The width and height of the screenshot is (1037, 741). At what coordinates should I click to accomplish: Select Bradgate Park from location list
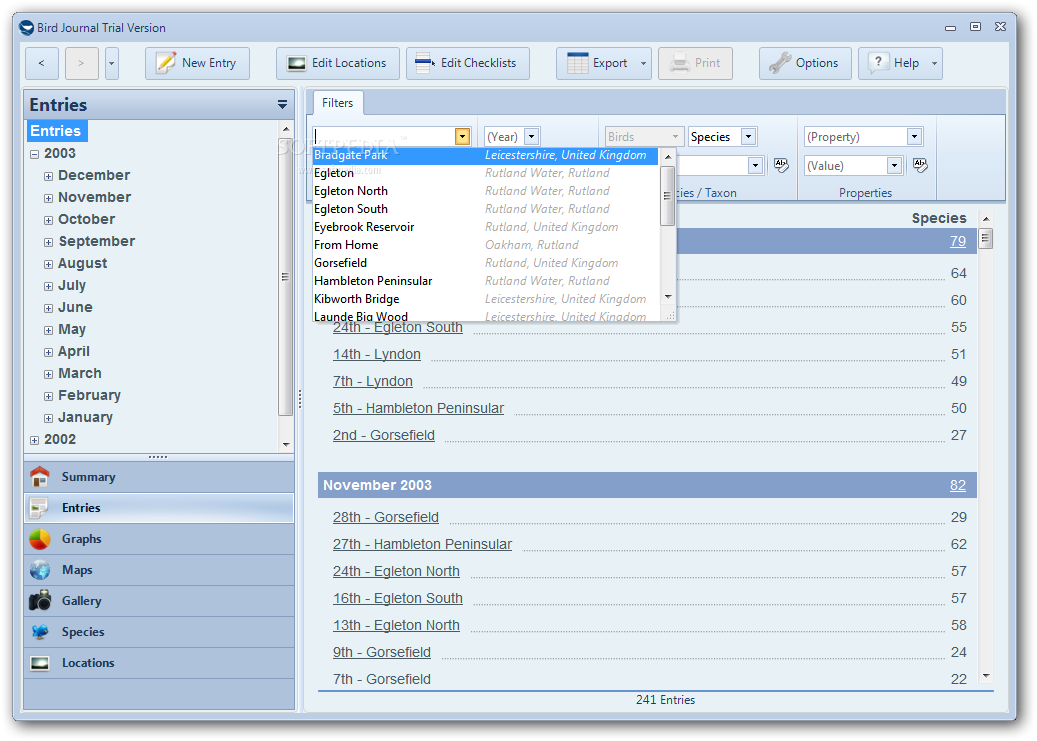[485, 155]
